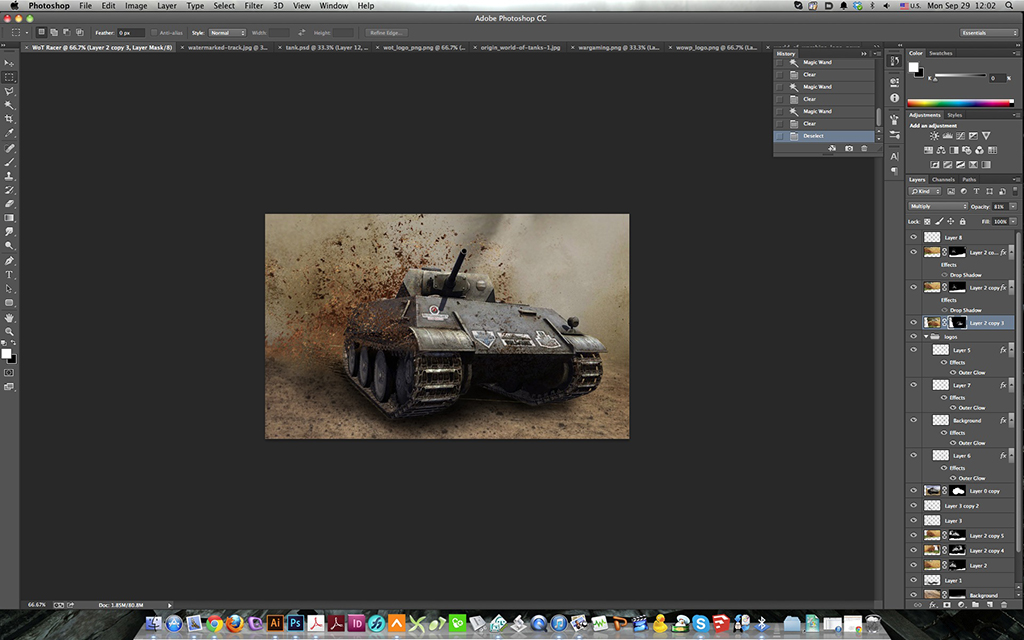Open the Select menu
Viewport: 1024px width, 640px height.
pos(224,5)
